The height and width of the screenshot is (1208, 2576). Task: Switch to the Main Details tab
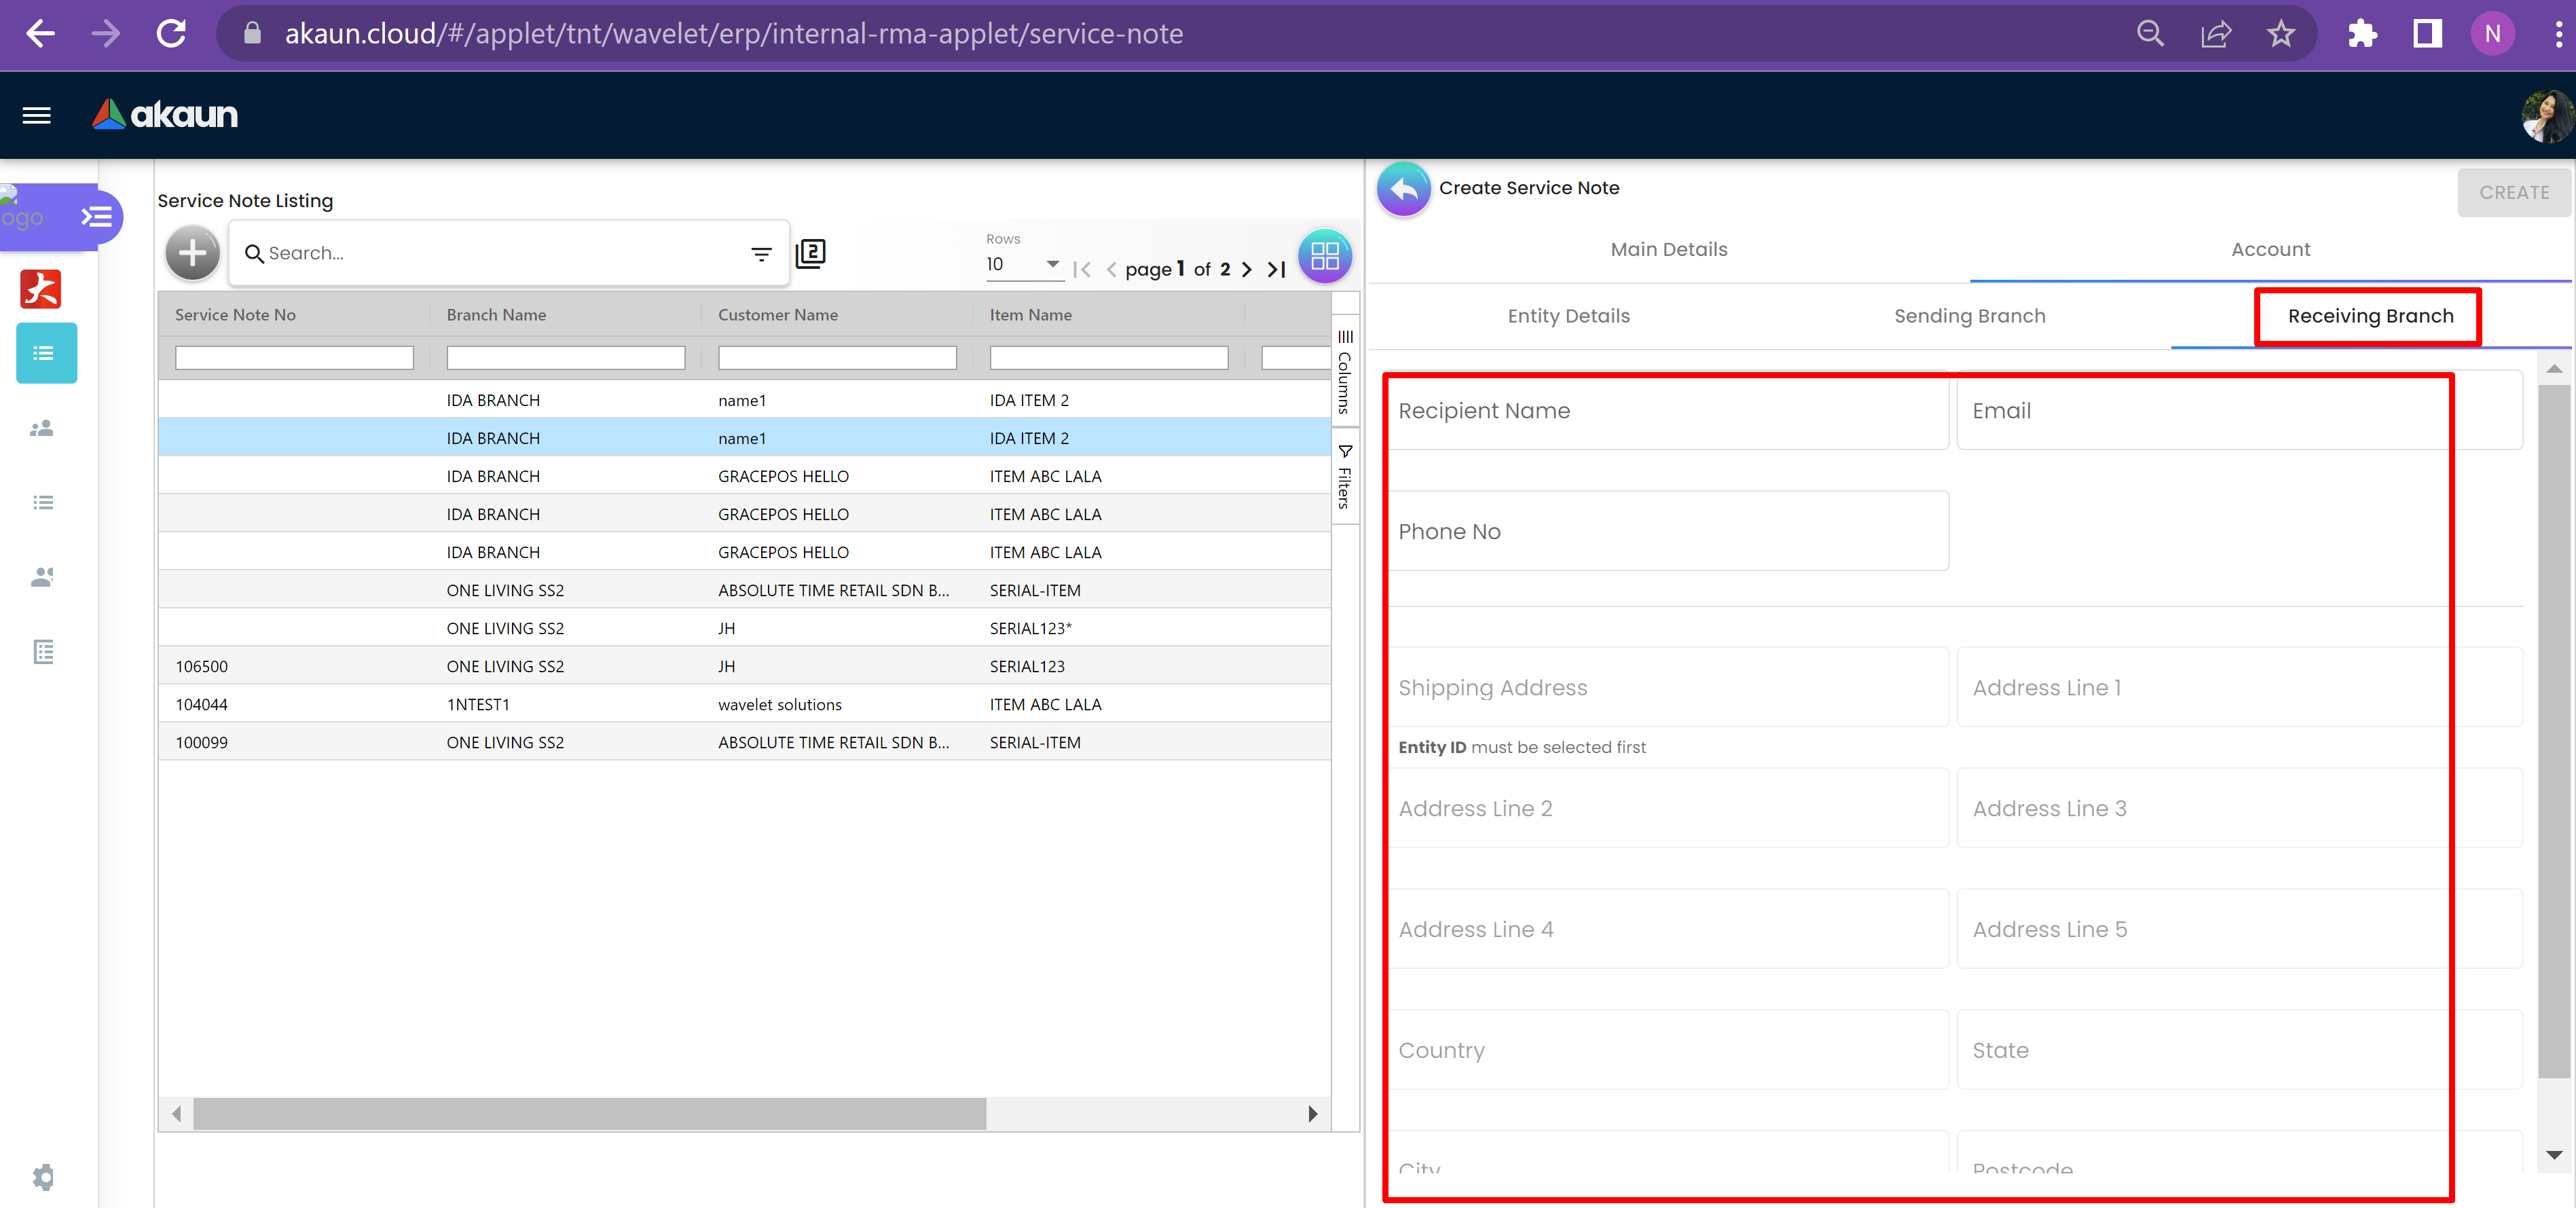pyautogui.click(x=1668, y=249)
